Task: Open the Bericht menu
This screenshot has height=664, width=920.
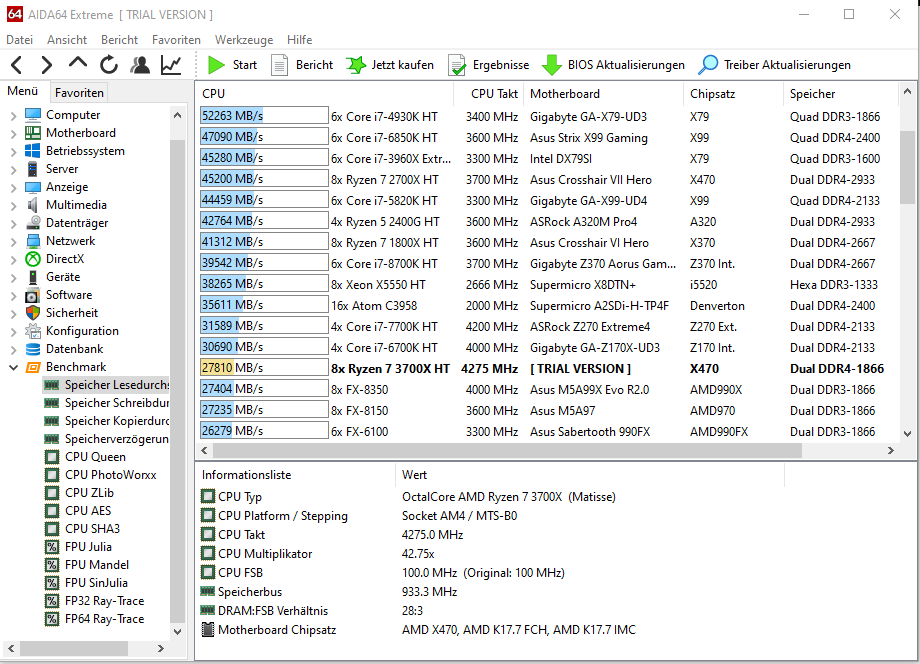Action: click(x=119, y=40)
